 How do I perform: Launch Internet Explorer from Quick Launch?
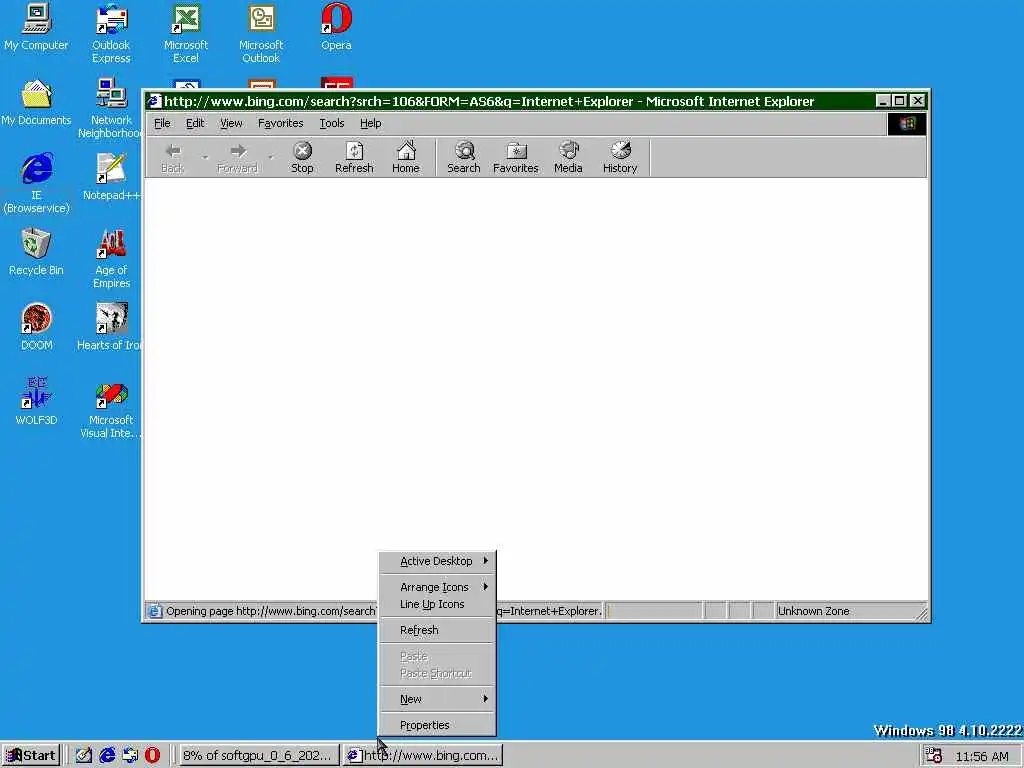107,756
